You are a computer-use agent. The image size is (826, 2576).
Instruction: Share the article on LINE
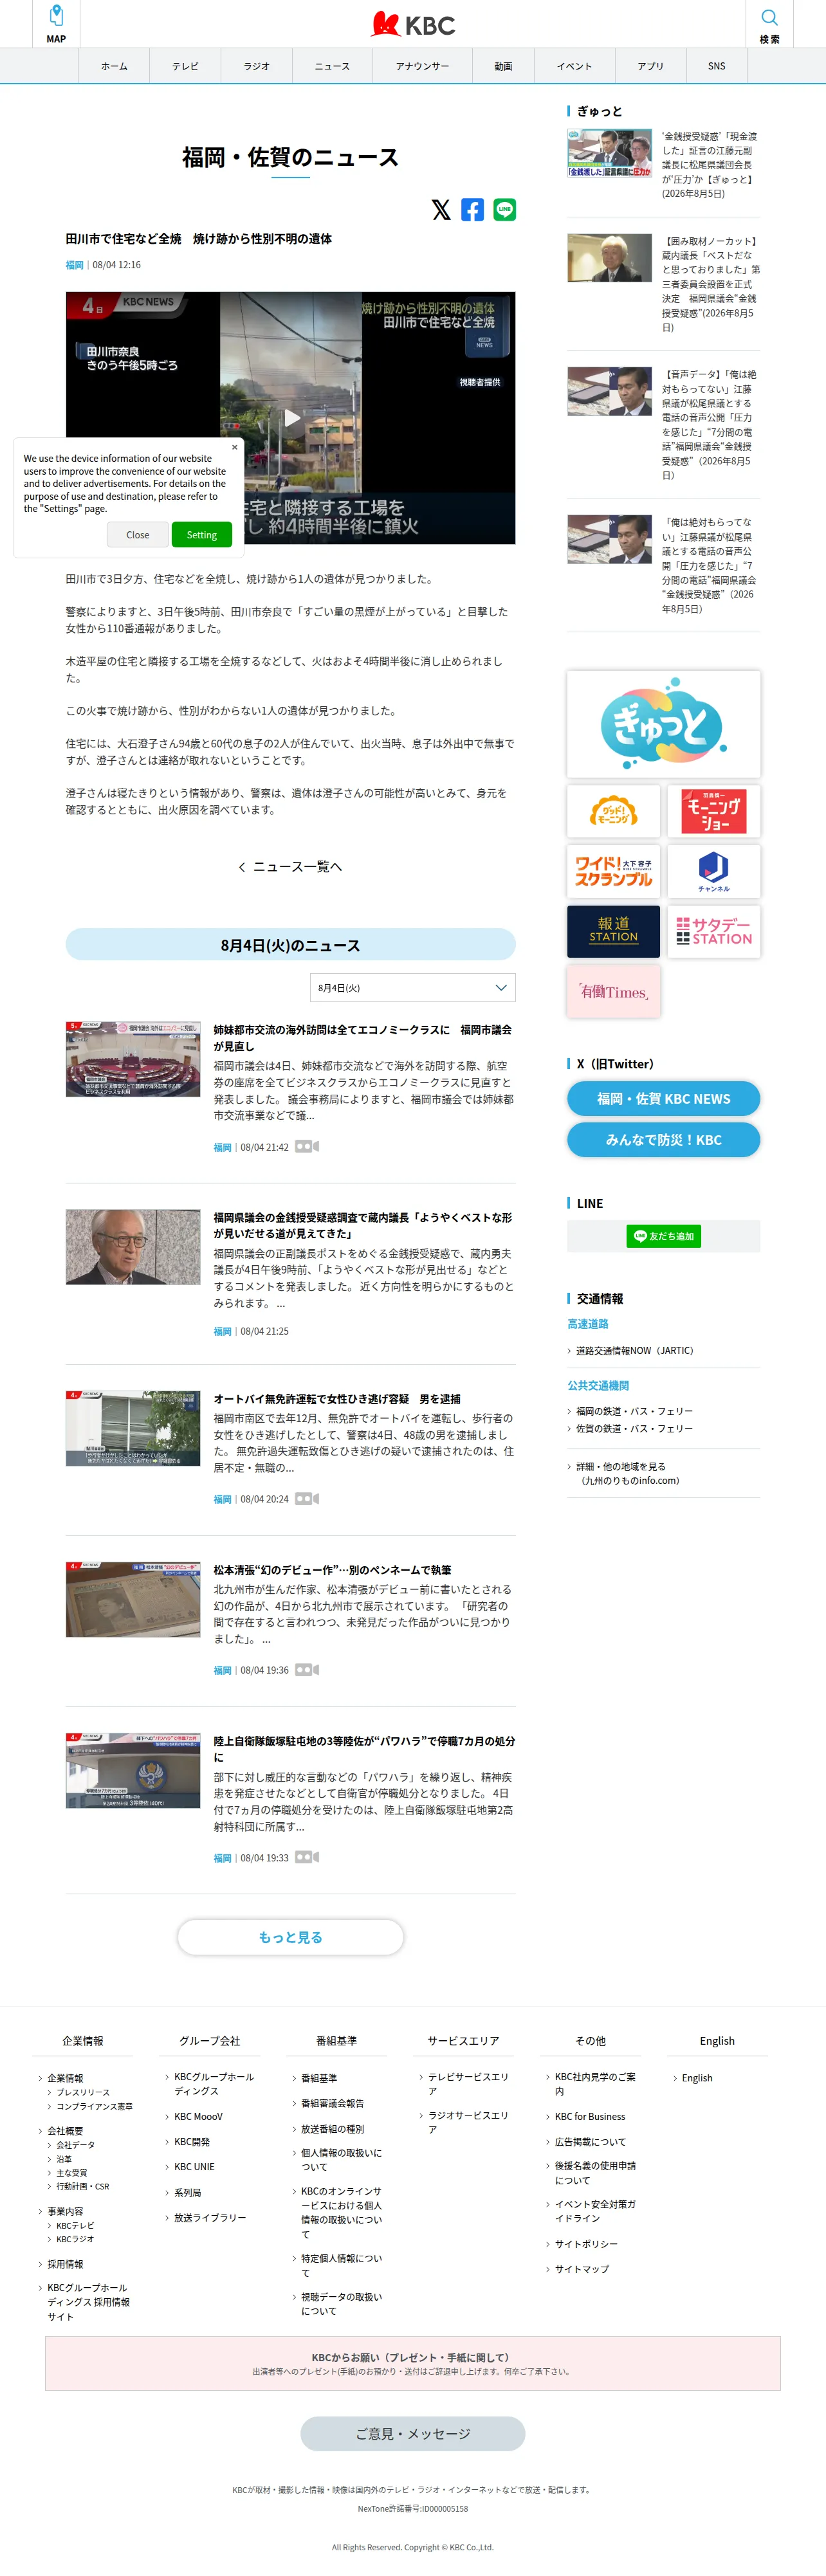tap(505, 209)
